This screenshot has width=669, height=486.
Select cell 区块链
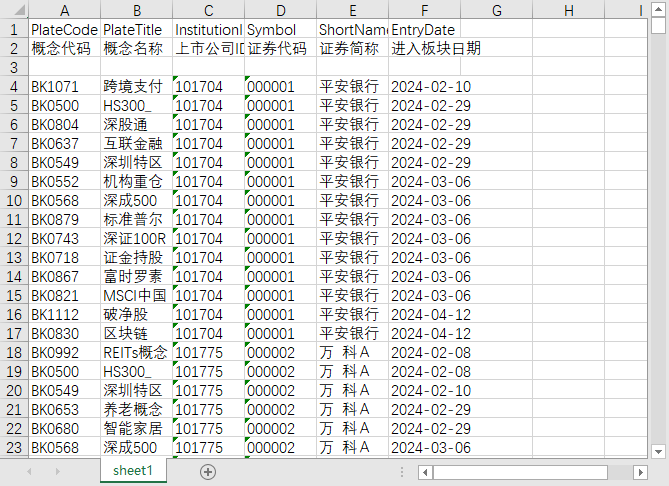coord(137,333)
